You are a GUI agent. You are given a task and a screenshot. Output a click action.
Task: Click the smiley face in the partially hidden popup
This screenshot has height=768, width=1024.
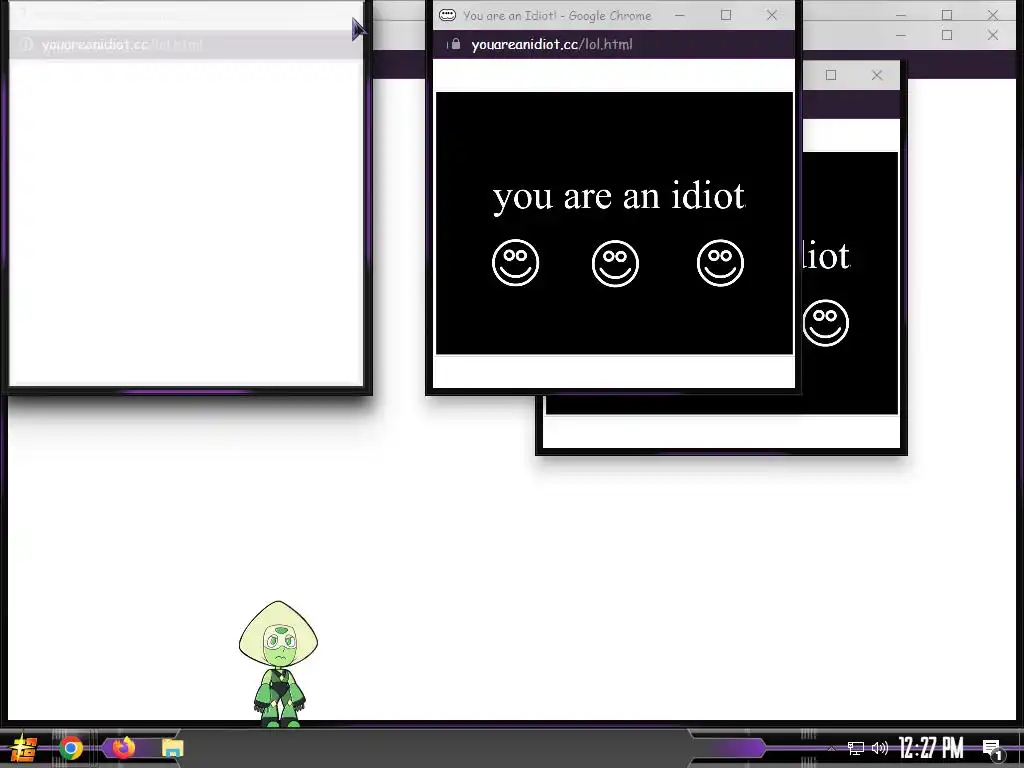(825, 323)
